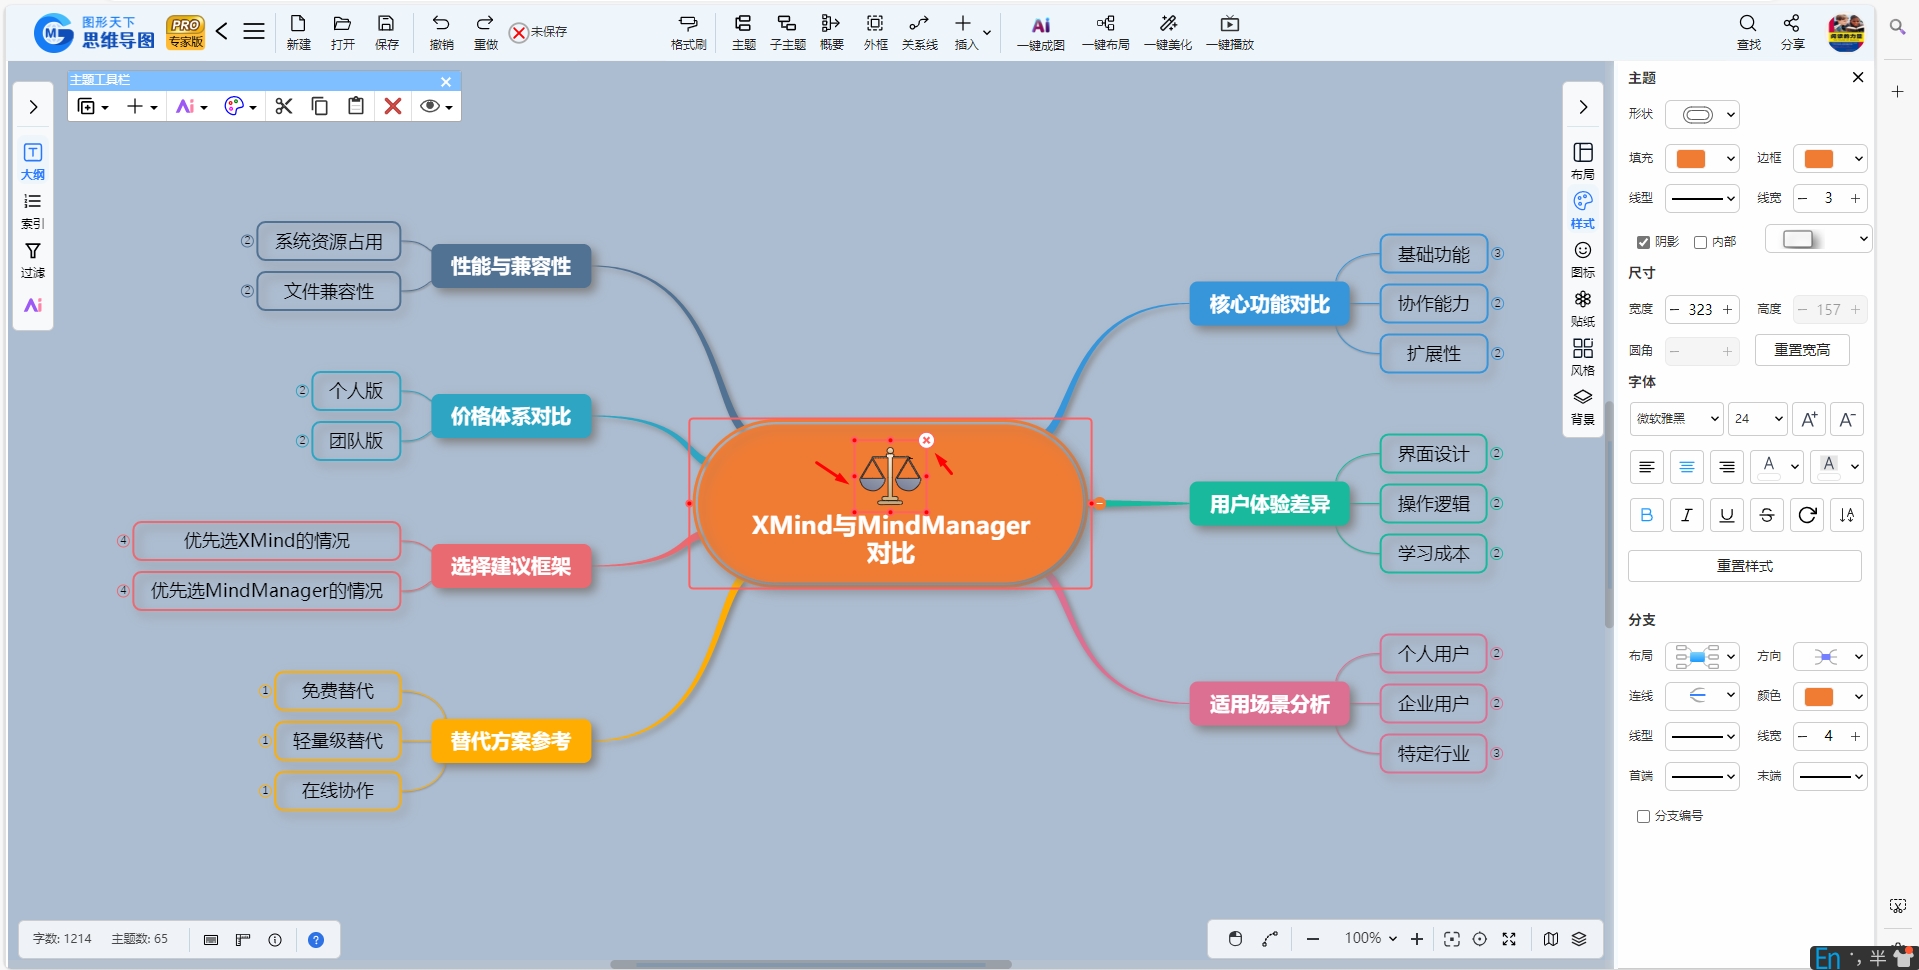
Task: Click scissors cut icon in topic toolbar
Action: [x=284, y=106]
